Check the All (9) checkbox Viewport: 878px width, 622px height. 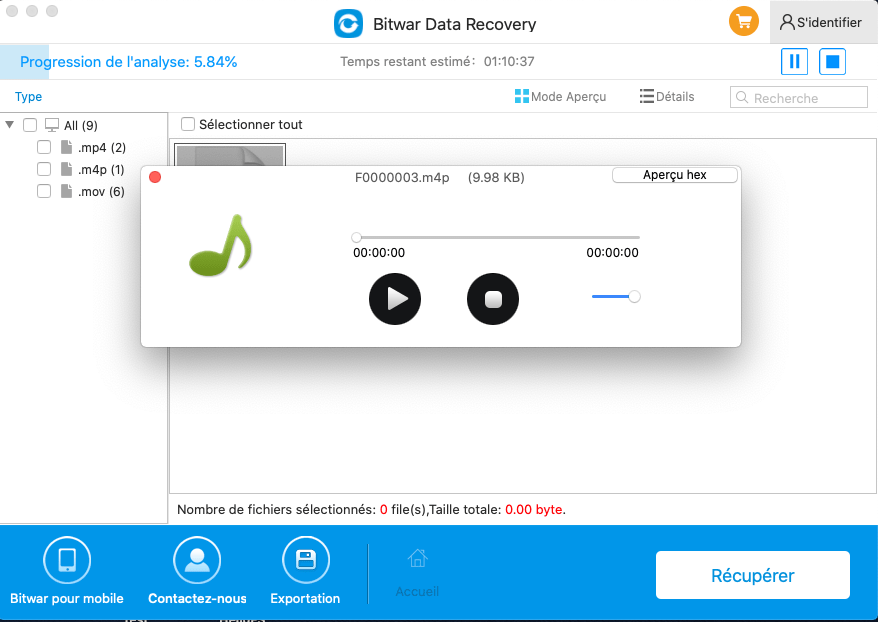coord(30,125)
